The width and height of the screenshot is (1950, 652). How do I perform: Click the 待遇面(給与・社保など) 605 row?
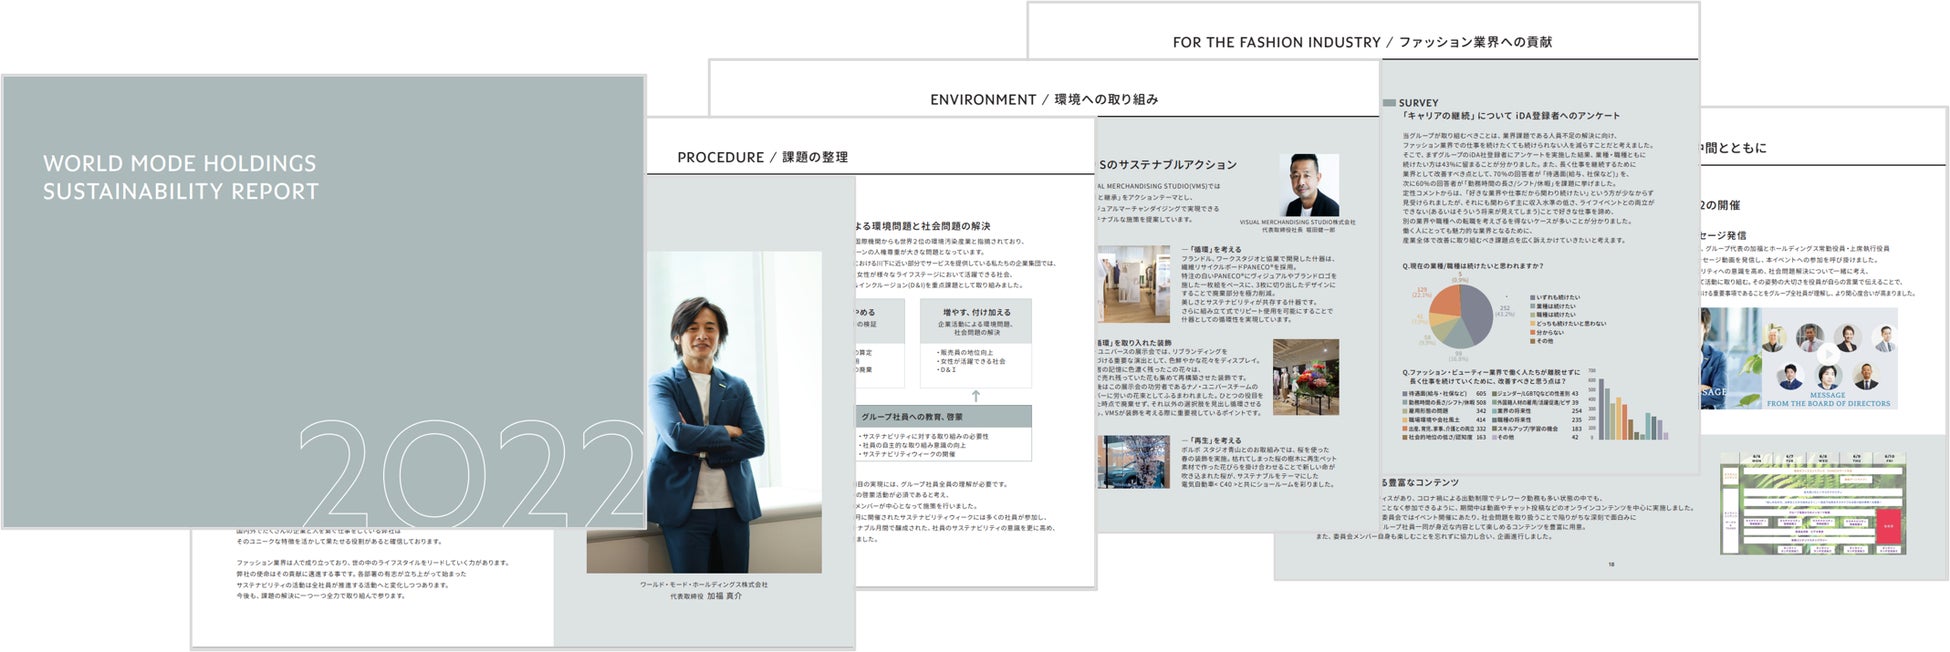tap(1445, 393)
